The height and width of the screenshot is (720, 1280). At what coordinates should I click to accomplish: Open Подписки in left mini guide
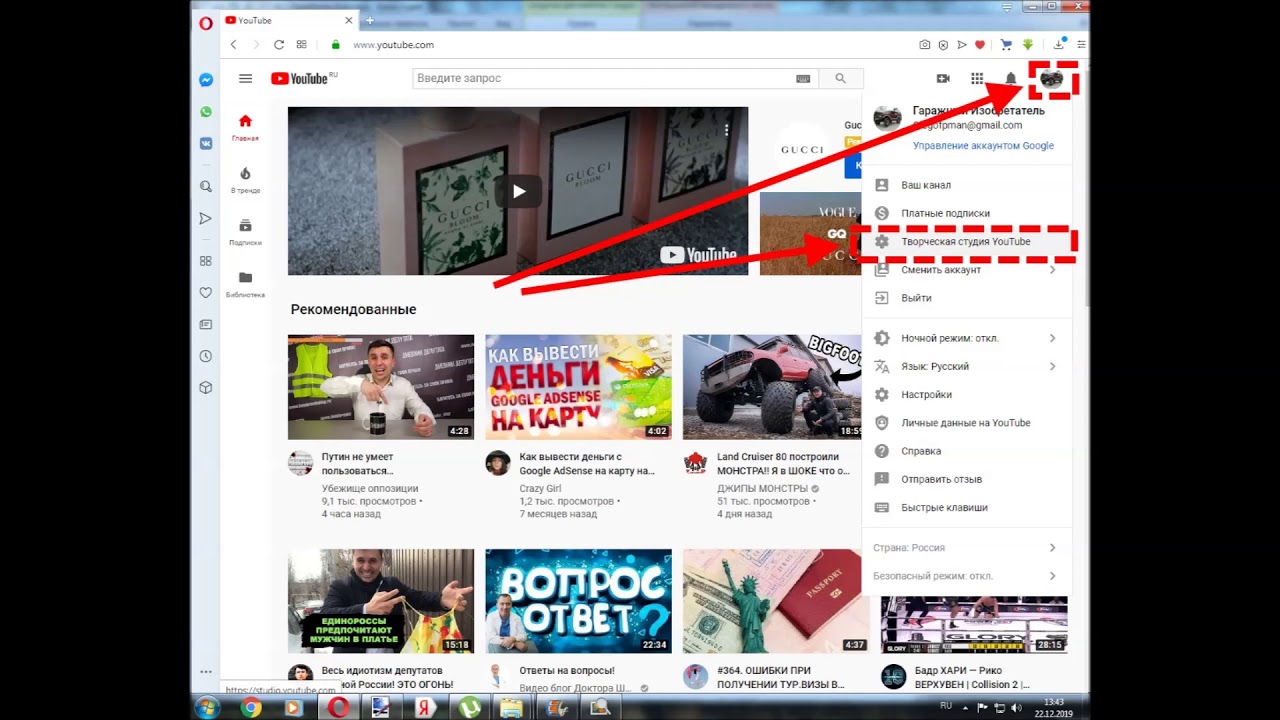245,232
